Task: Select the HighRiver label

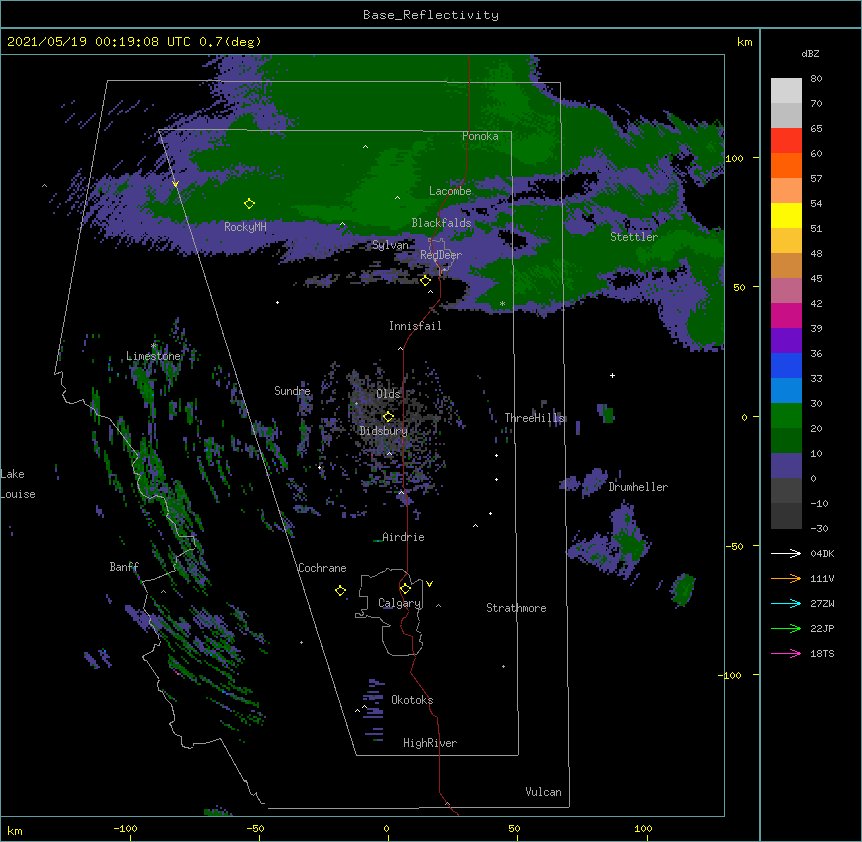Action: point(430,743)
